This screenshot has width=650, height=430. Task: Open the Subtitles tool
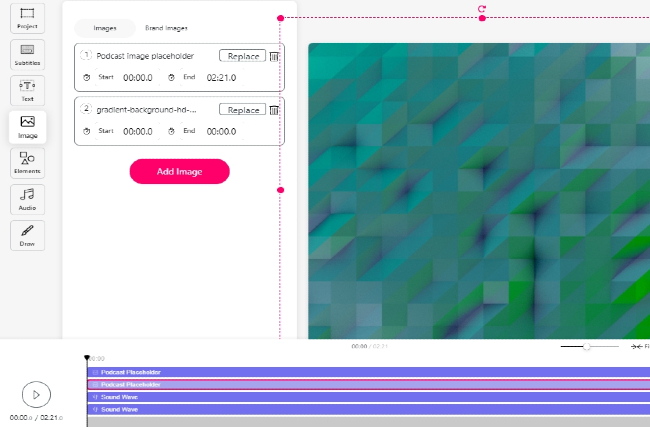[27, 55]
